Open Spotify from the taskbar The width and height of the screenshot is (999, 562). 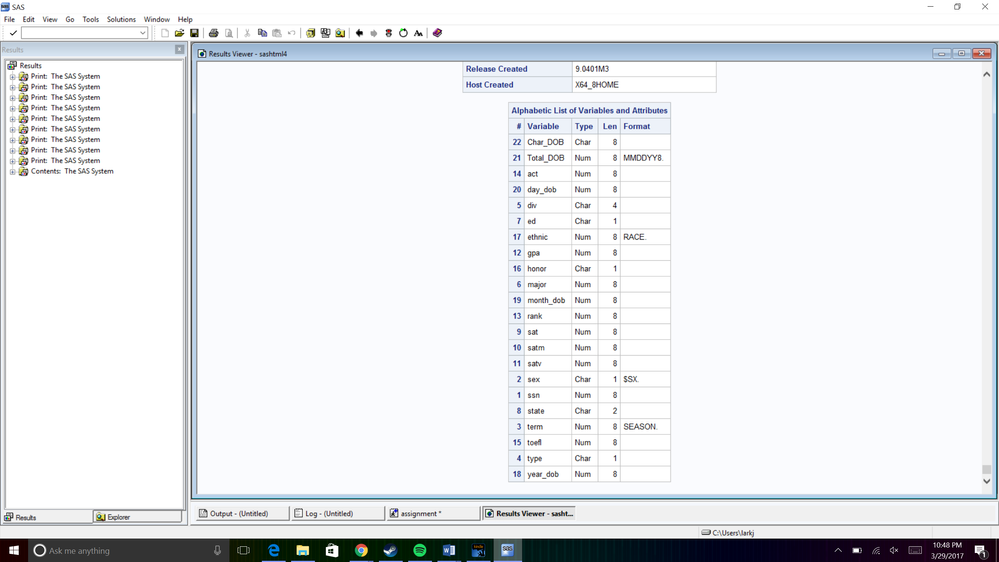click(x=419, y=551)
